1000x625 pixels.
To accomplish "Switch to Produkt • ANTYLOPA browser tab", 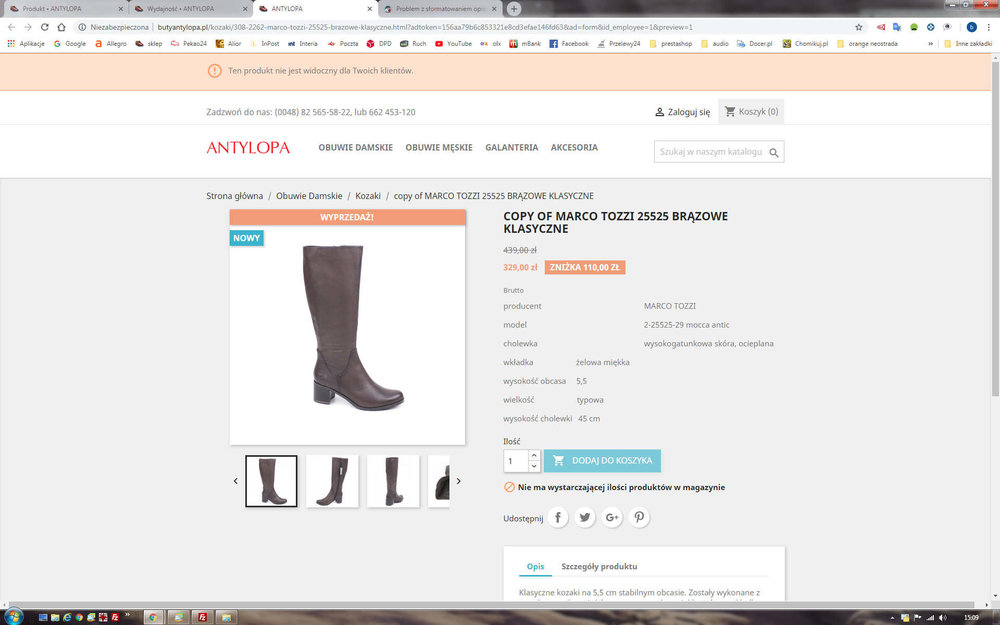I will click(x=64, y=9).
